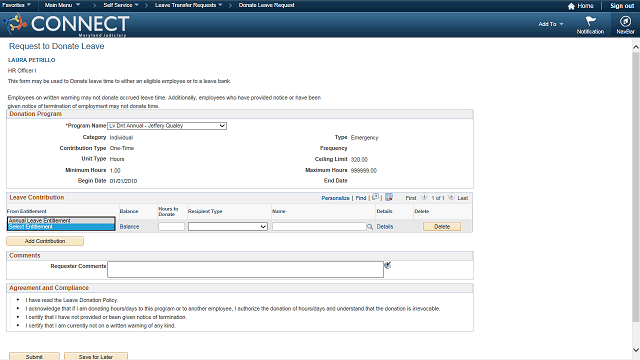Viewport: 640px width, 360px height.
Task: Click the View All grid icon
Action: pos(376,197)
